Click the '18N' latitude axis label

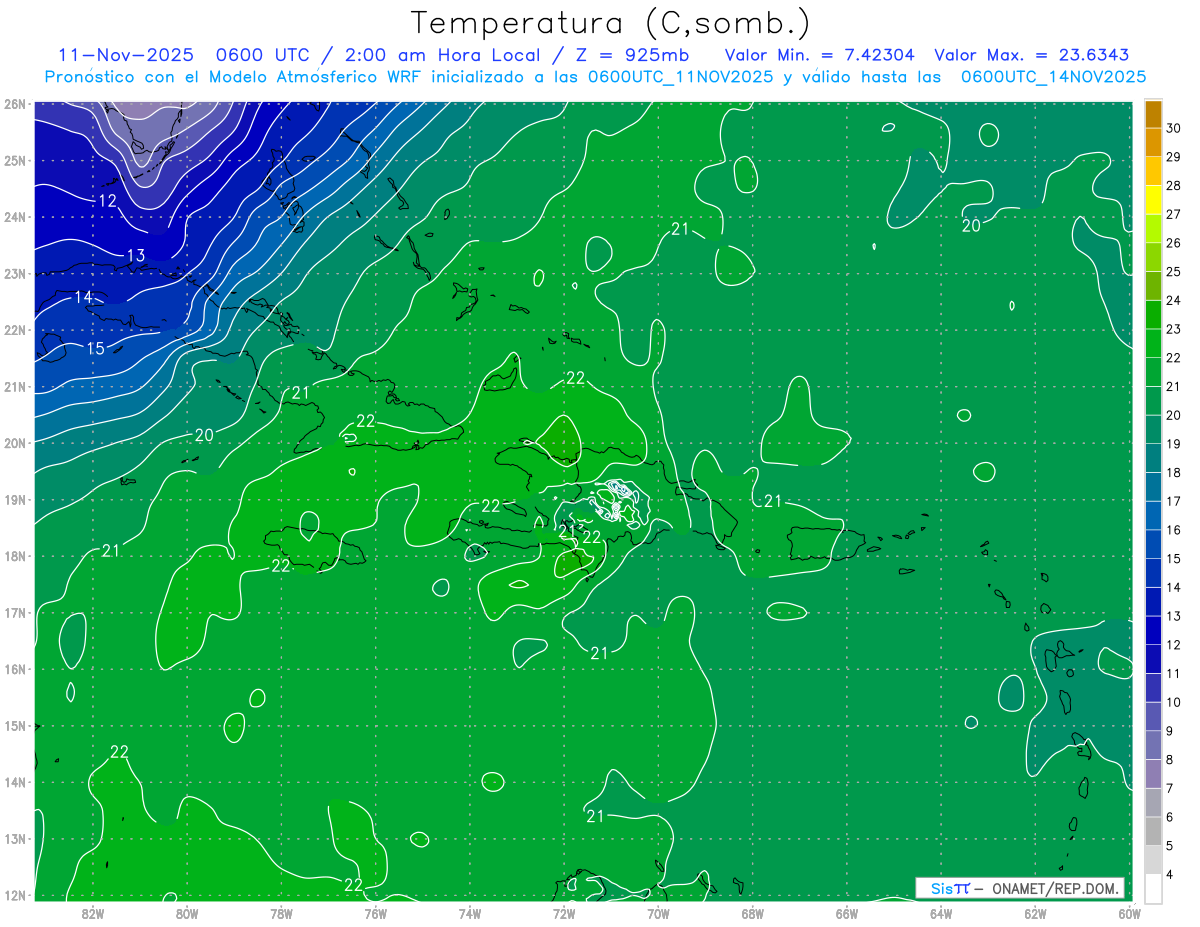(x=14, y=556)
